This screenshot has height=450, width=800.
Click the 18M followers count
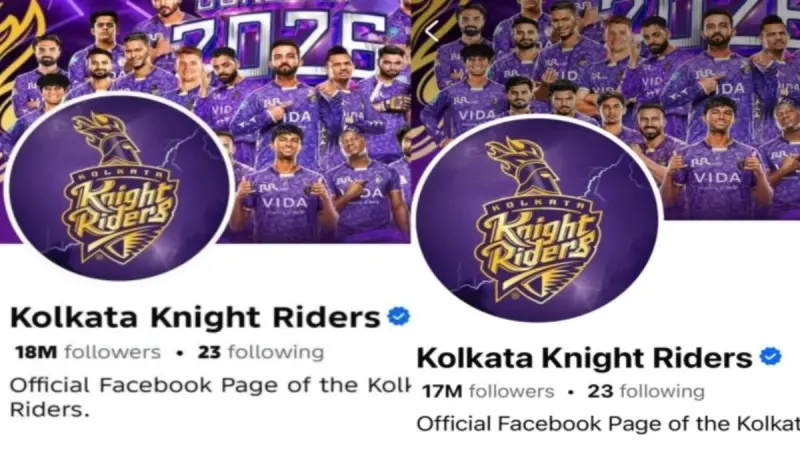(88, 352)
